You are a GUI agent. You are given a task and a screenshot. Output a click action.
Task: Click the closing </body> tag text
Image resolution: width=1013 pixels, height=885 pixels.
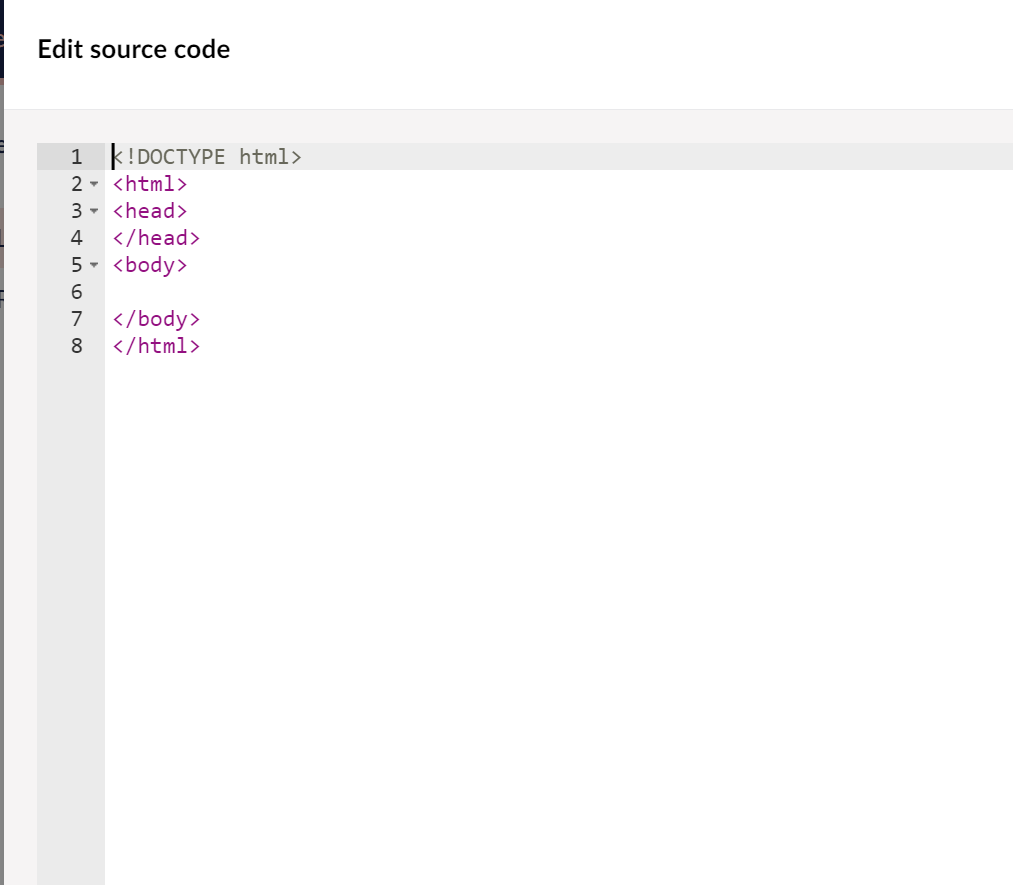coord(156,319)
